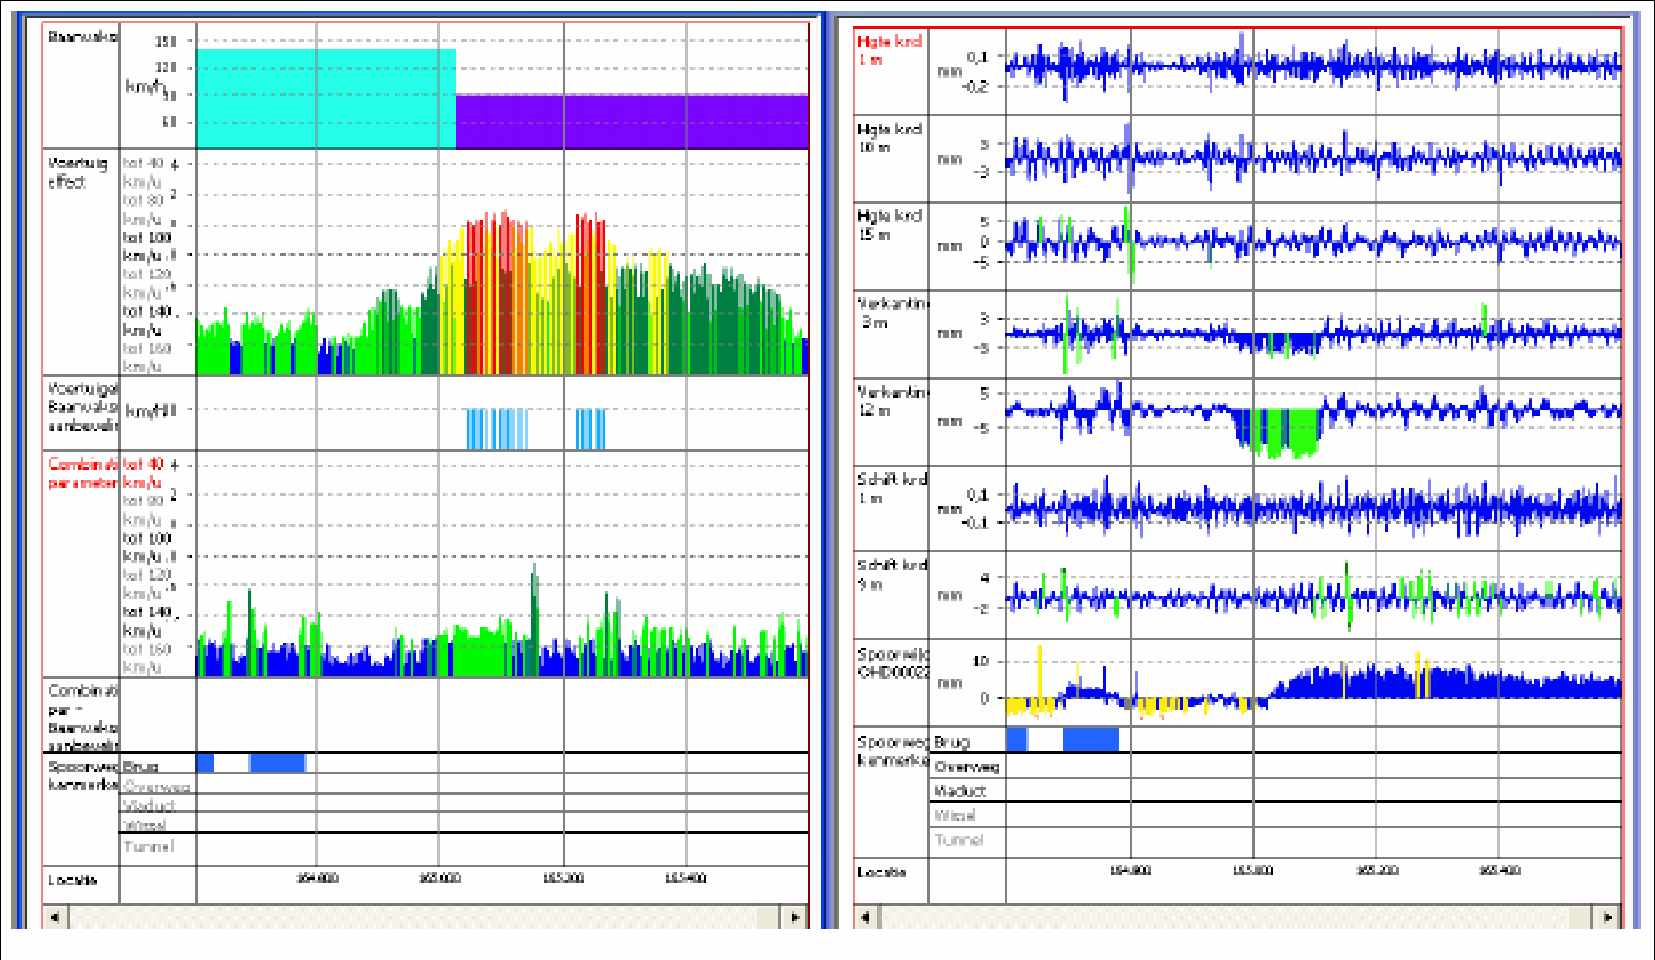Click the right panel horizontal scrollbar track
The image size is (1655, 960).
(x=1236, y=916)
